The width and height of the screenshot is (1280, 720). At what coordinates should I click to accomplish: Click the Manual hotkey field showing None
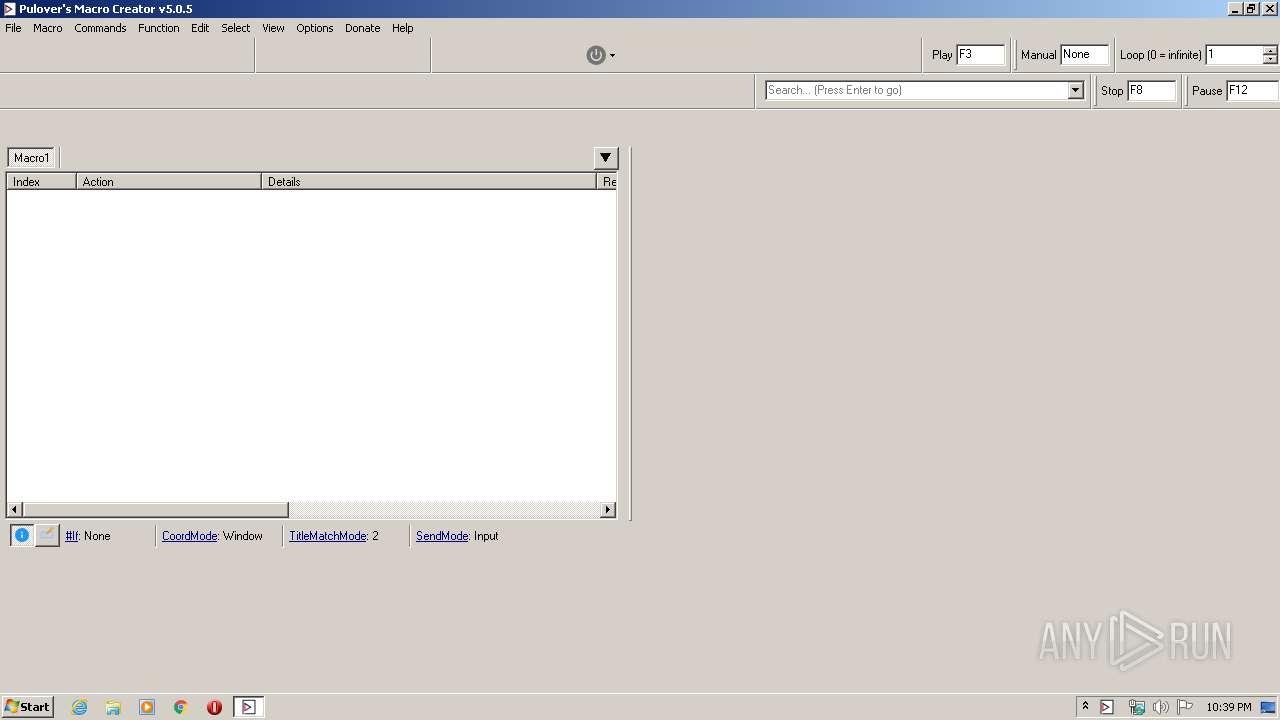click(x=1085, y=55)
